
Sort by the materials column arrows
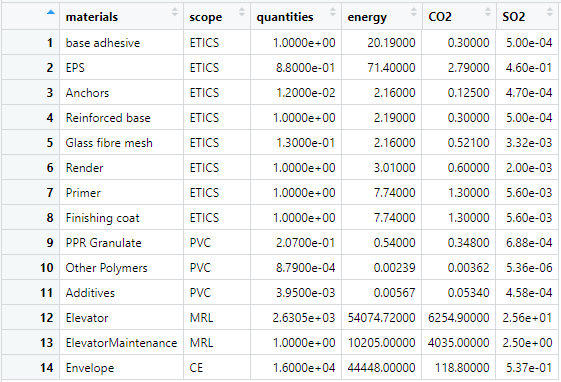click(175, 12)
